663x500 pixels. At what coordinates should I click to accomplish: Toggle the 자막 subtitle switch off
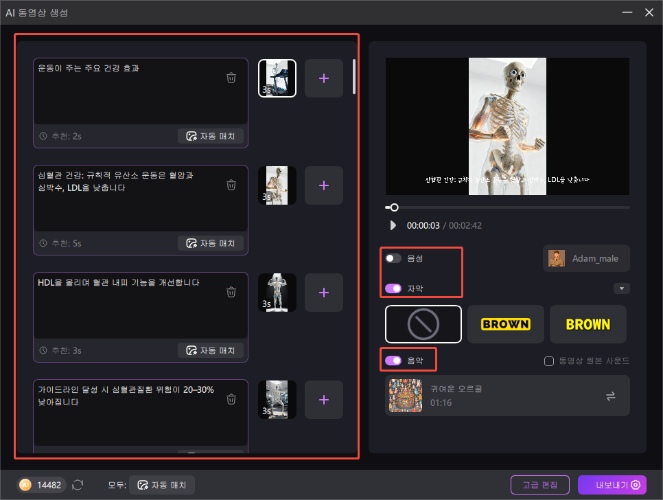pyautogui.click(x=393, y=288)
